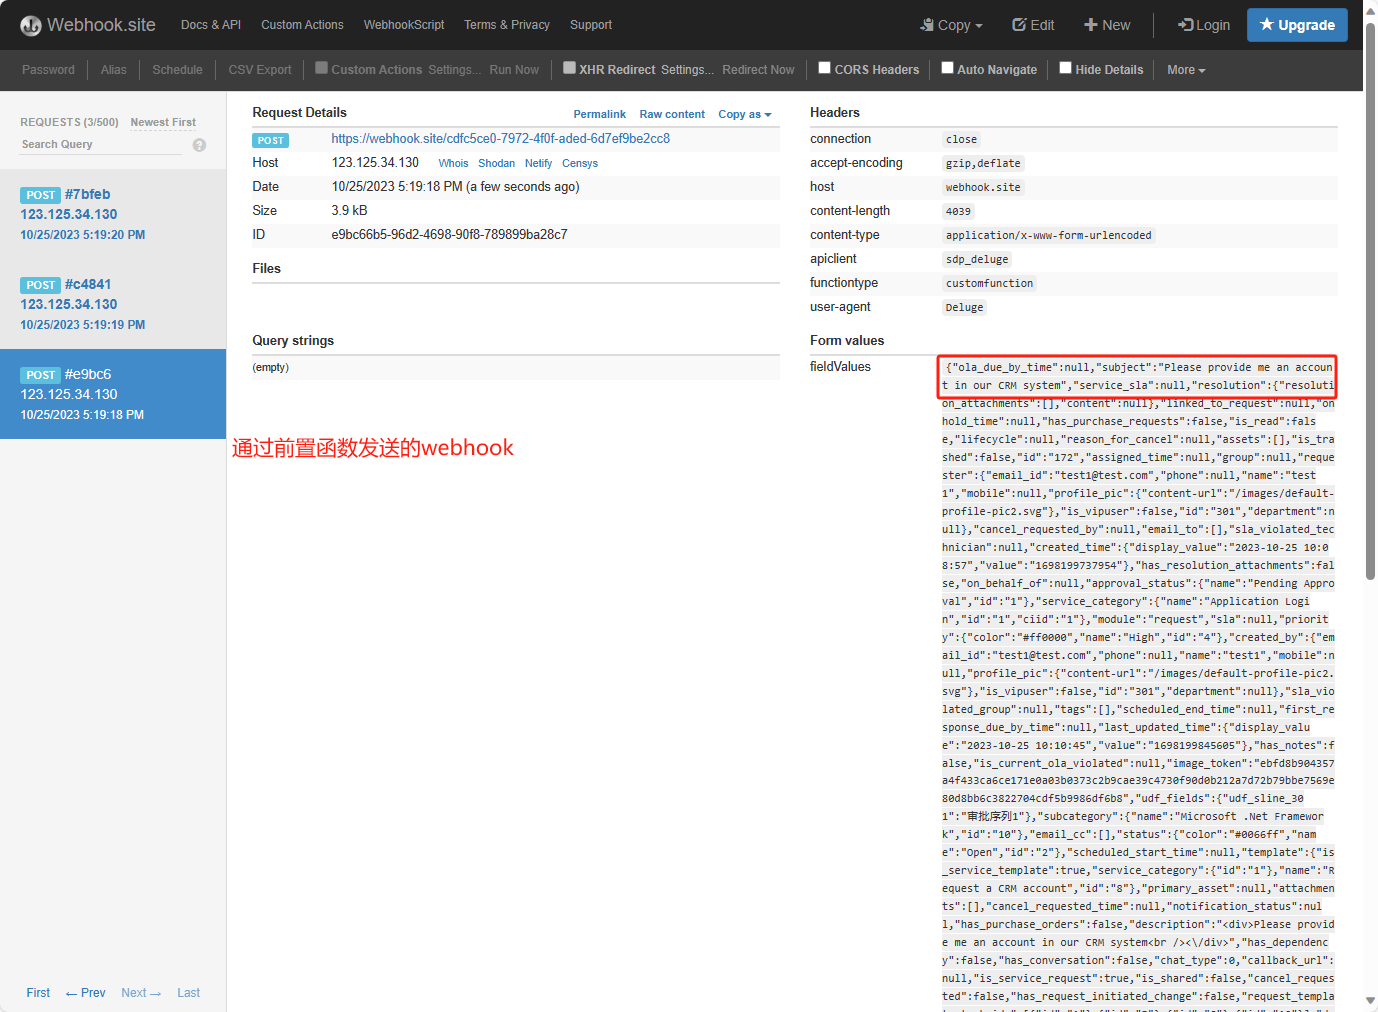The width and height of the screenshot is (1378, 1012).
Task: Open the Copy dropdown in navbar
Action: [951, 25]
